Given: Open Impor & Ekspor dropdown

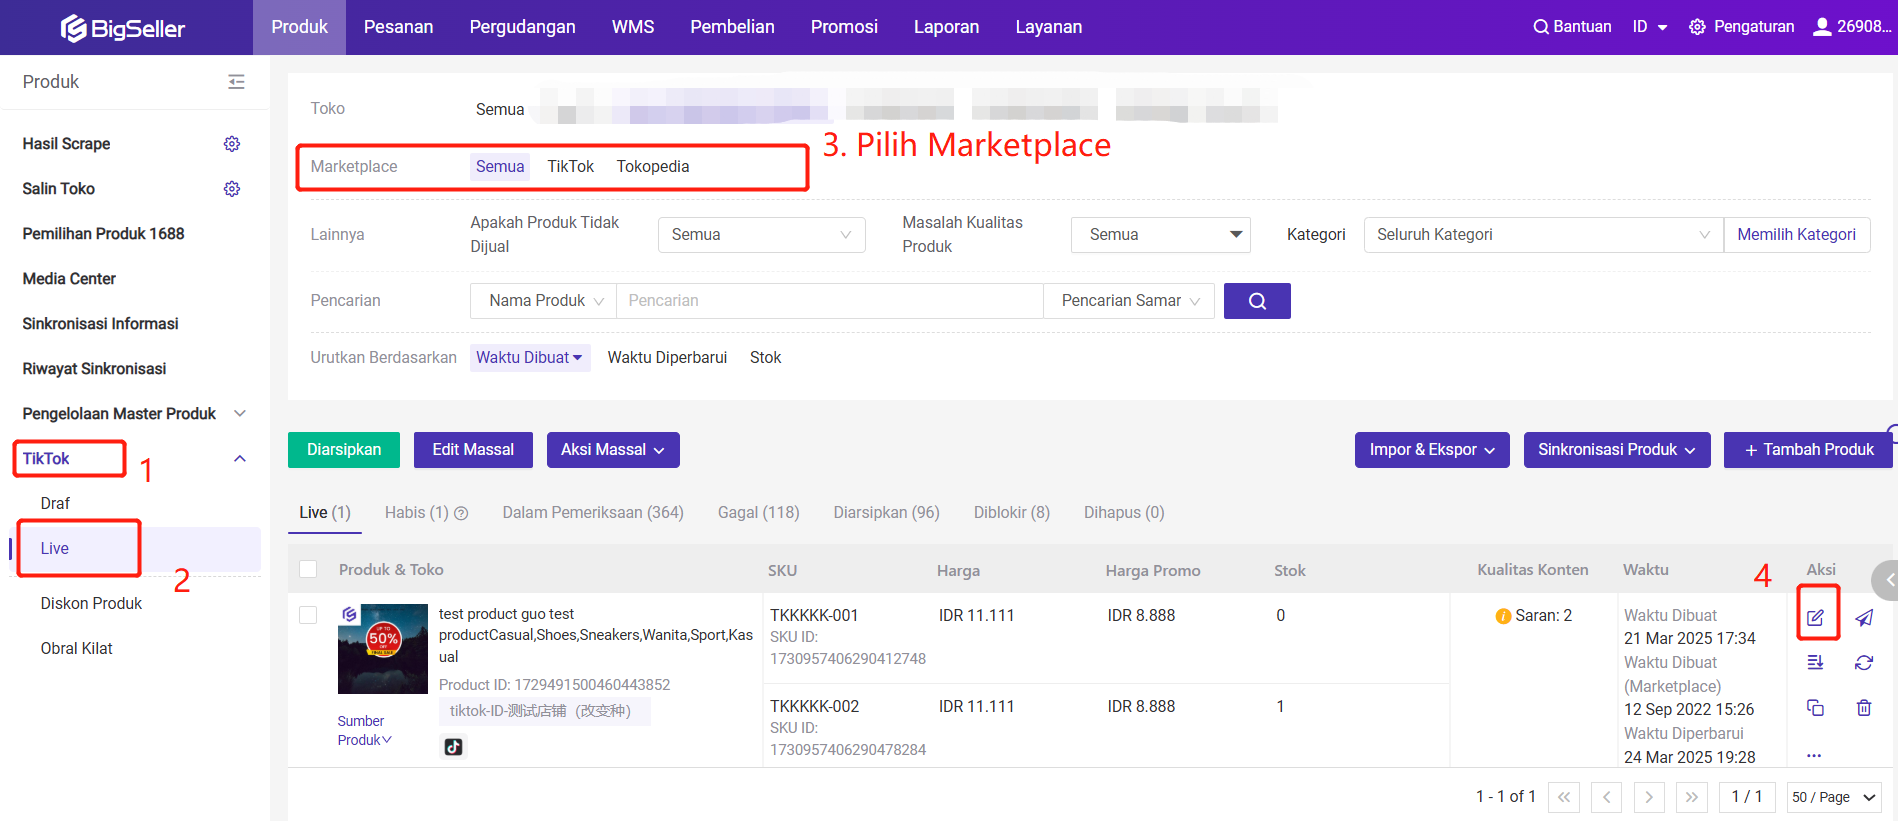Looking at the screenshot, I should pos(1432,450).
